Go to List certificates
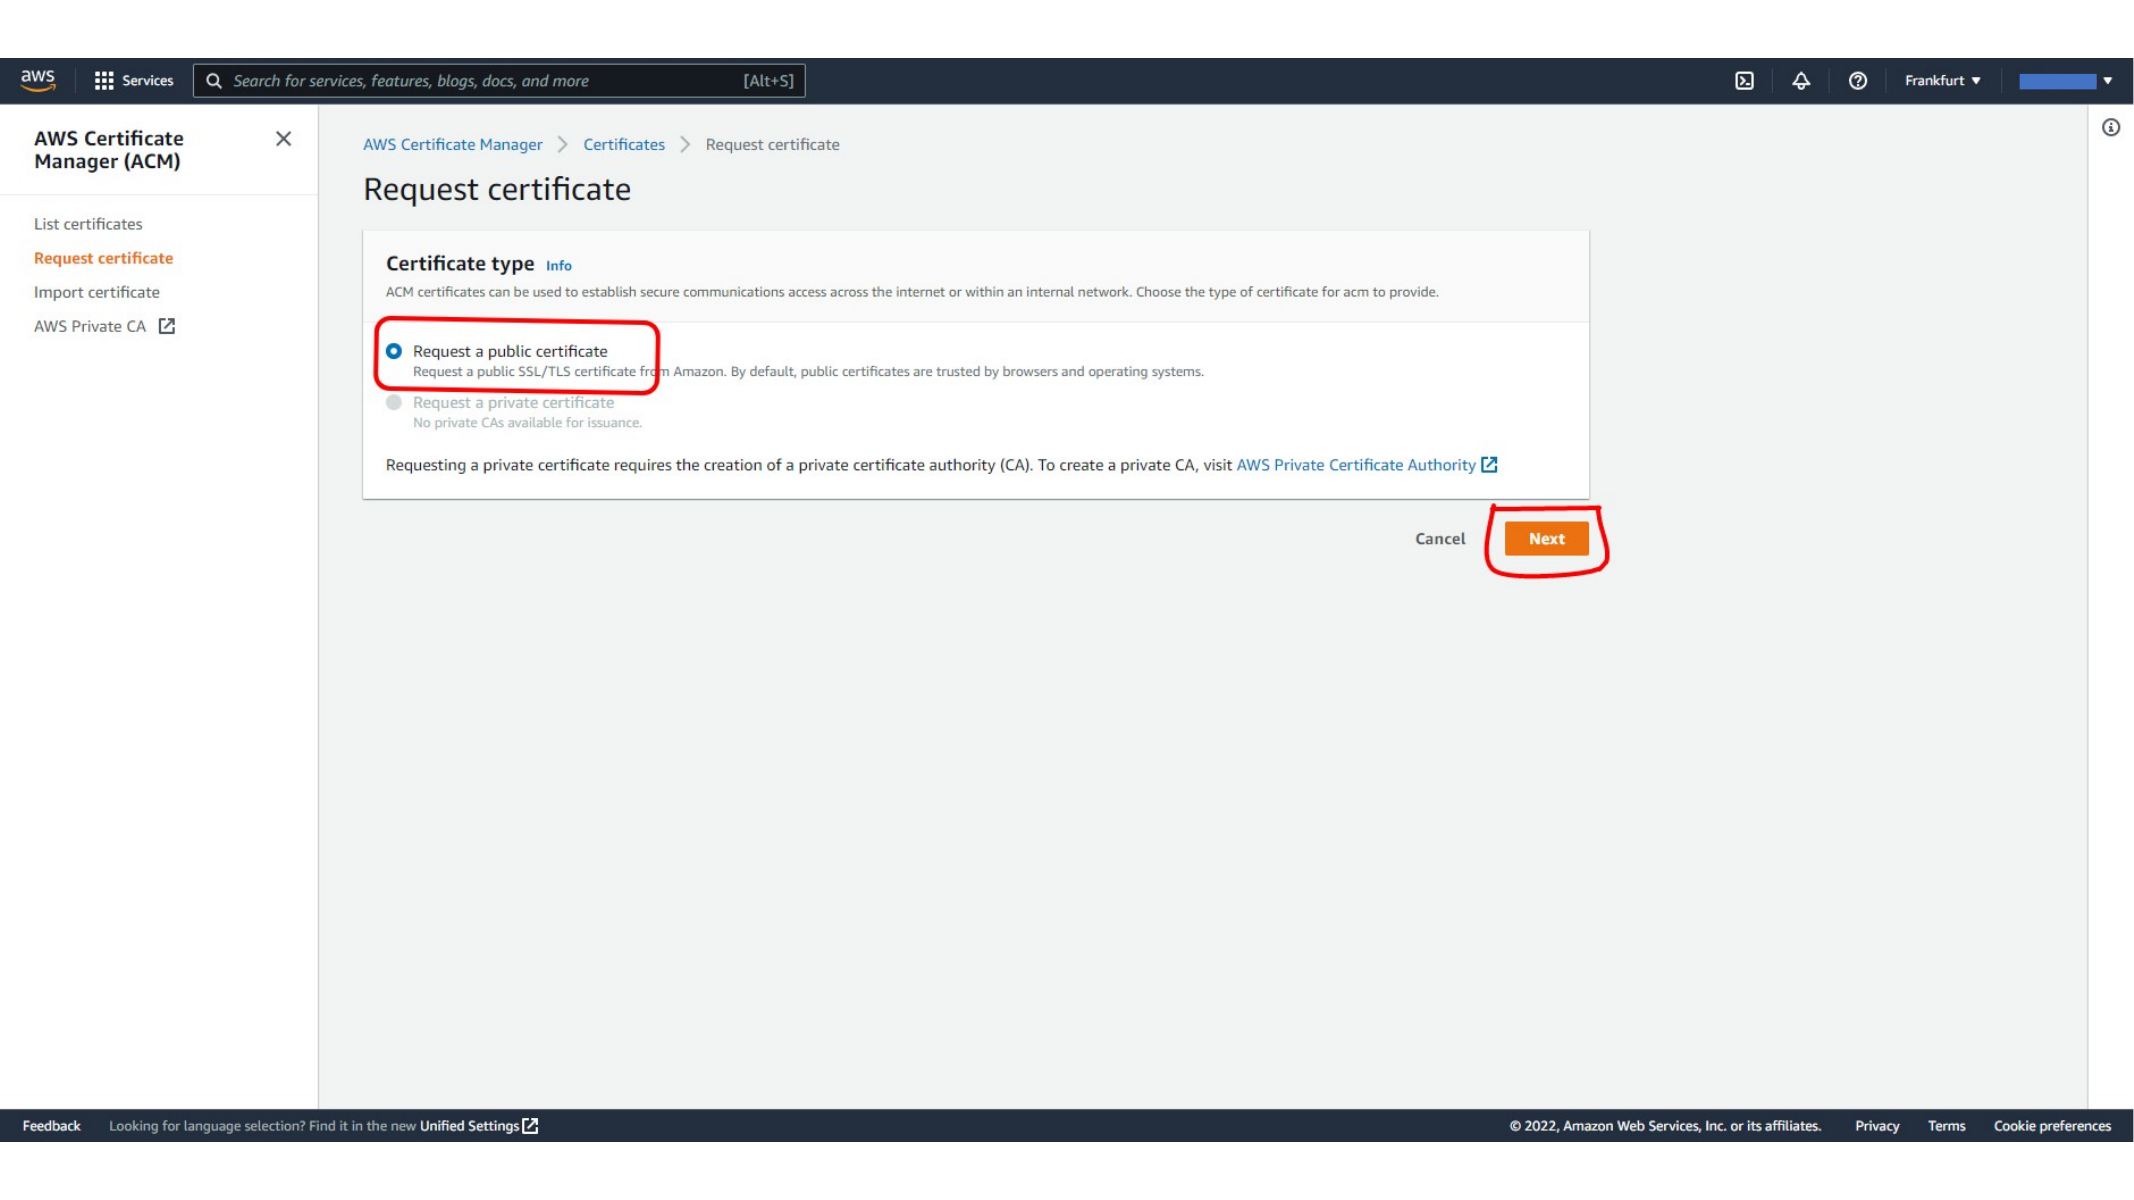Screen dimensions: 2134x1200 [88, 224]
